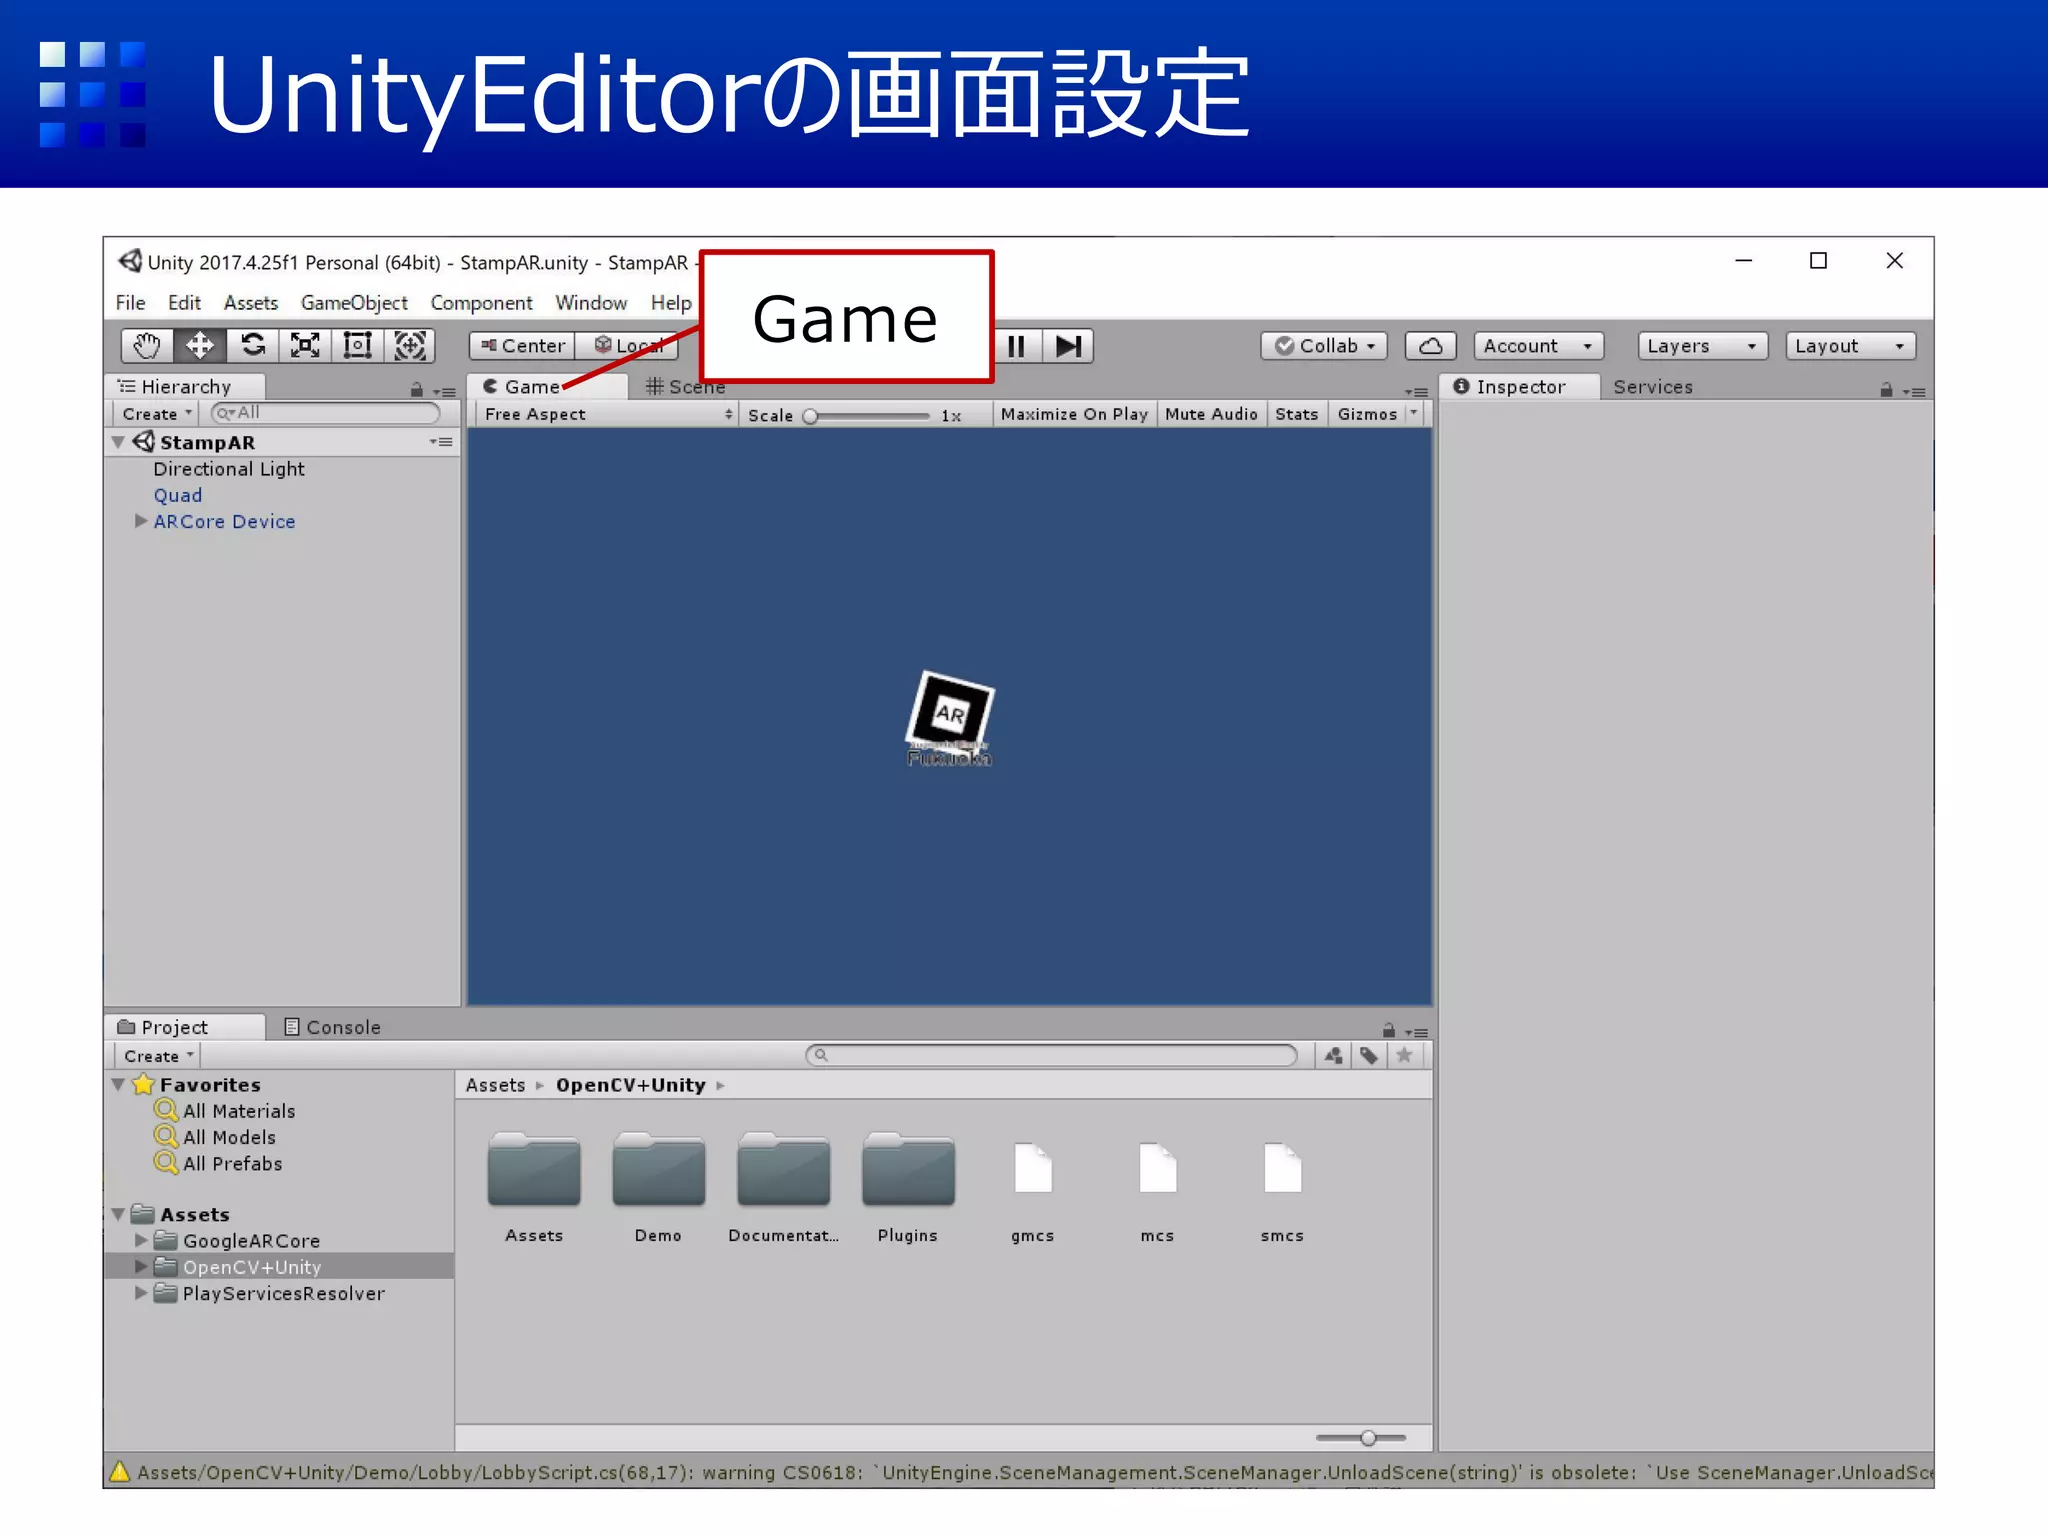Viewport: 2048px width, 1536px height.
Task: Open Project Create dropdown
Action: tap(158, 1056)
